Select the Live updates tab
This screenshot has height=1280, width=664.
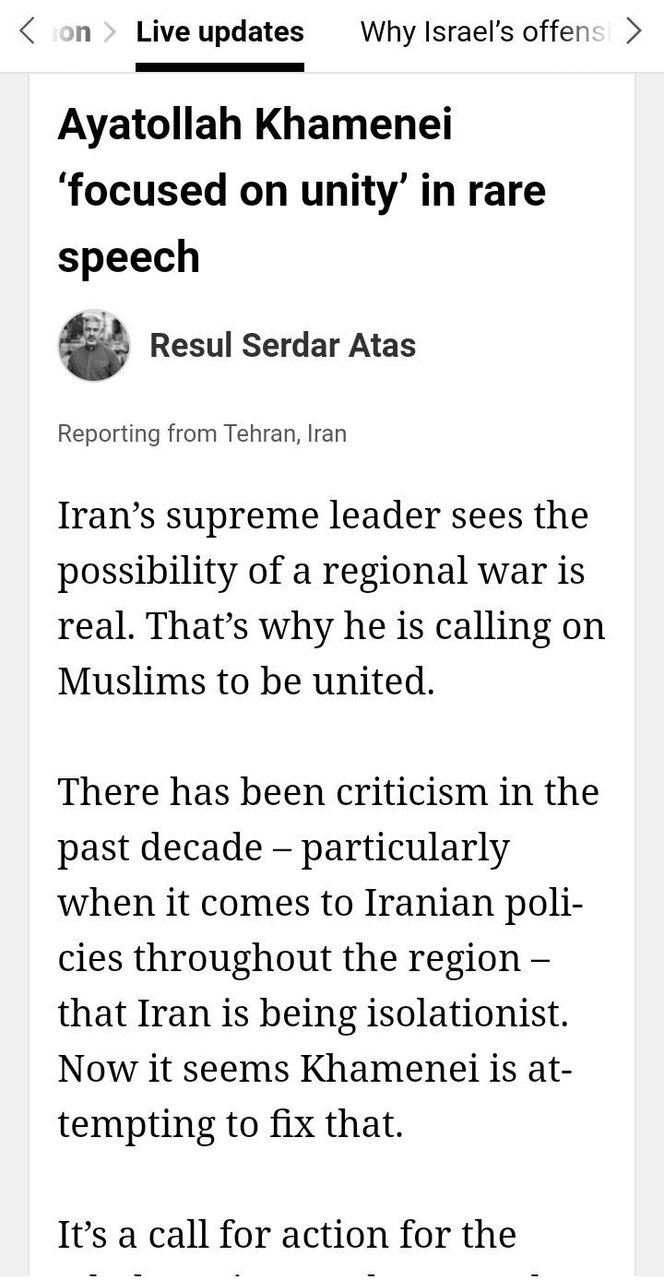tap(220, 32)
